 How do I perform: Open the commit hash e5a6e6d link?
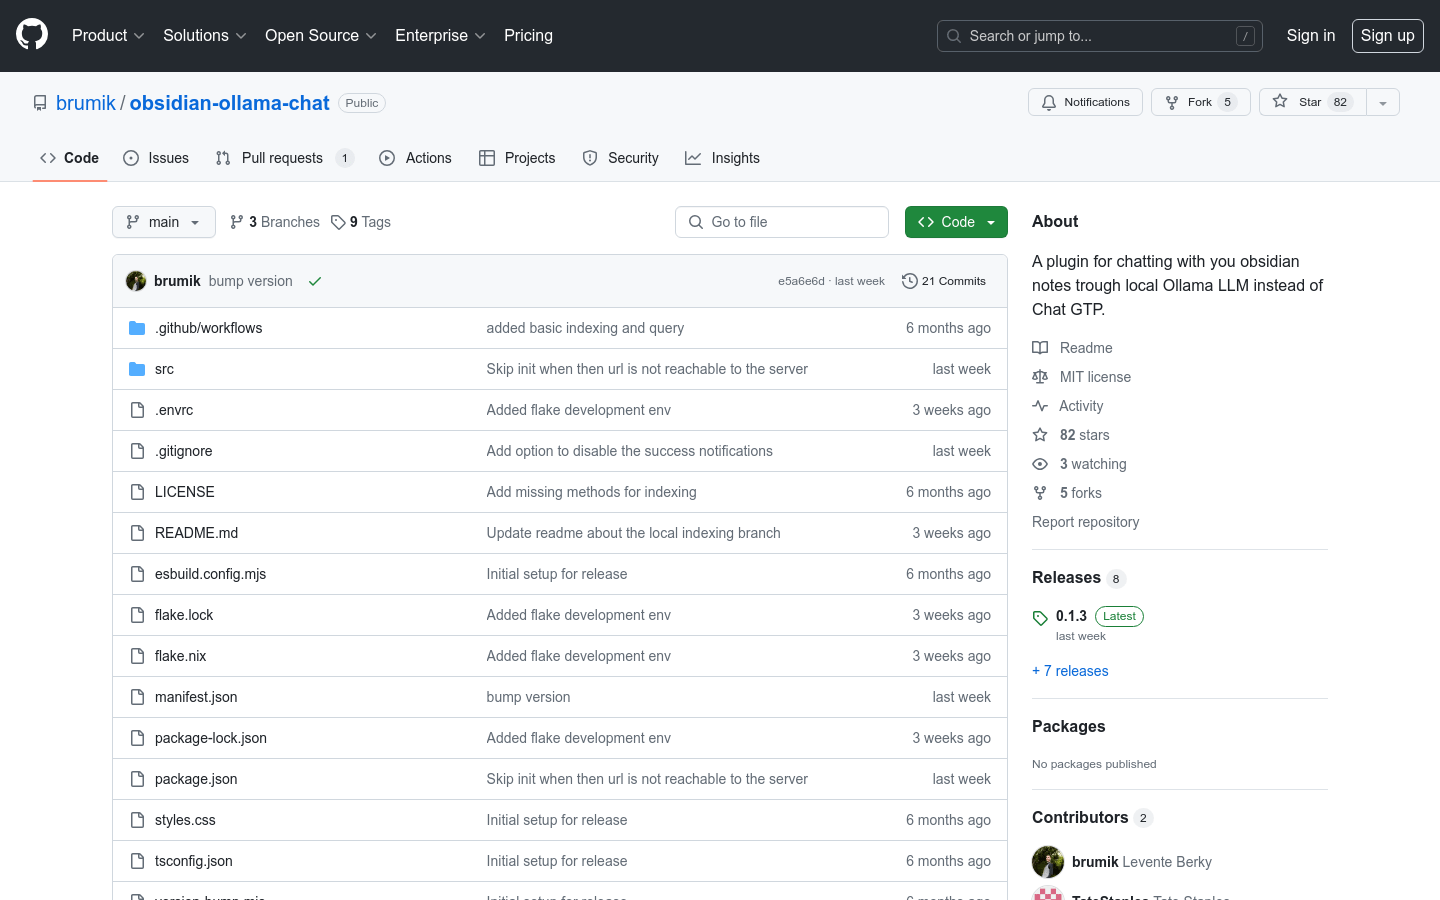tap(801, 281)
